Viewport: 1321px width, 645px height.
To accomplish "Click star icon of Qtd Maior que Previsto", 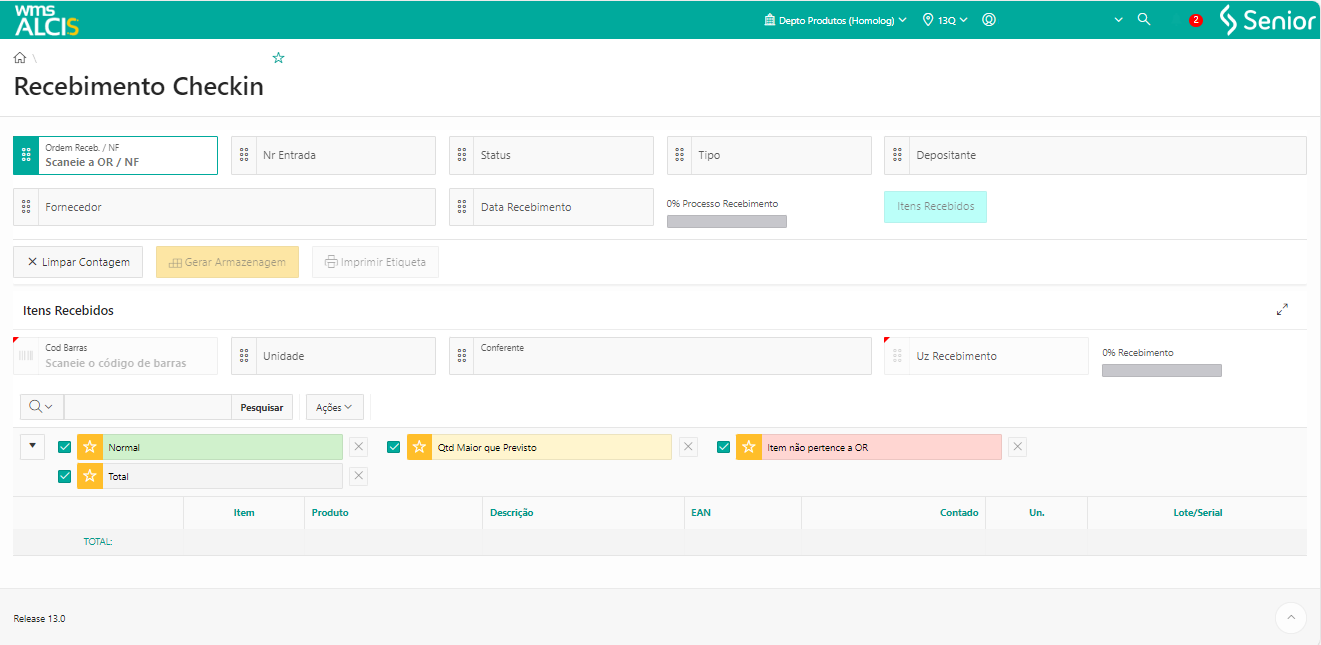I will [419, 447].
